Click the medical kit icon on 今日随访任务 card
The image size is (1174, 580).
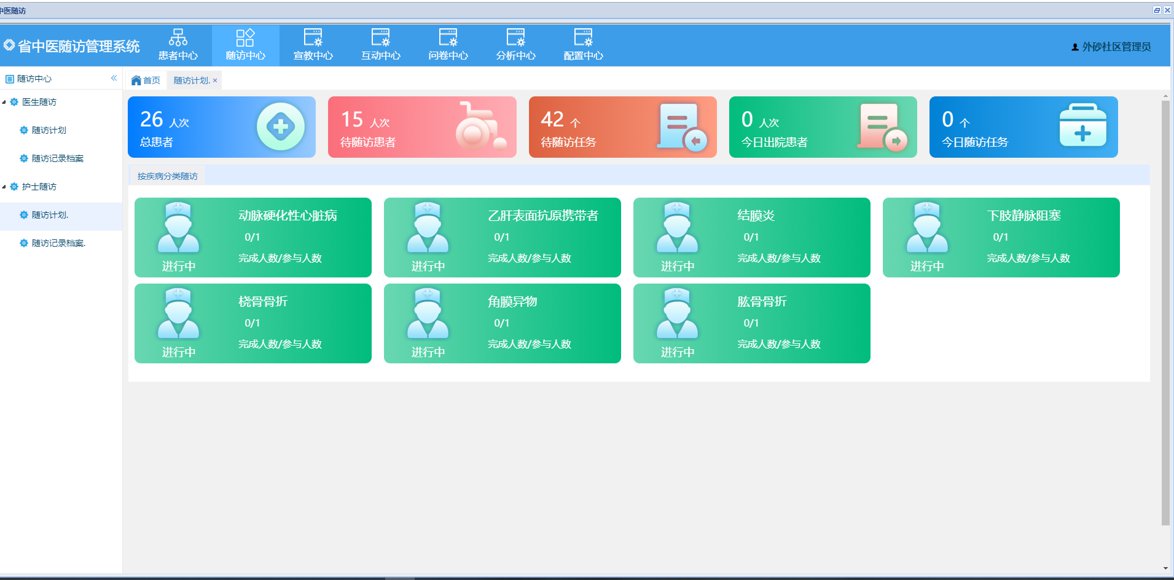tap(1084, 128)
